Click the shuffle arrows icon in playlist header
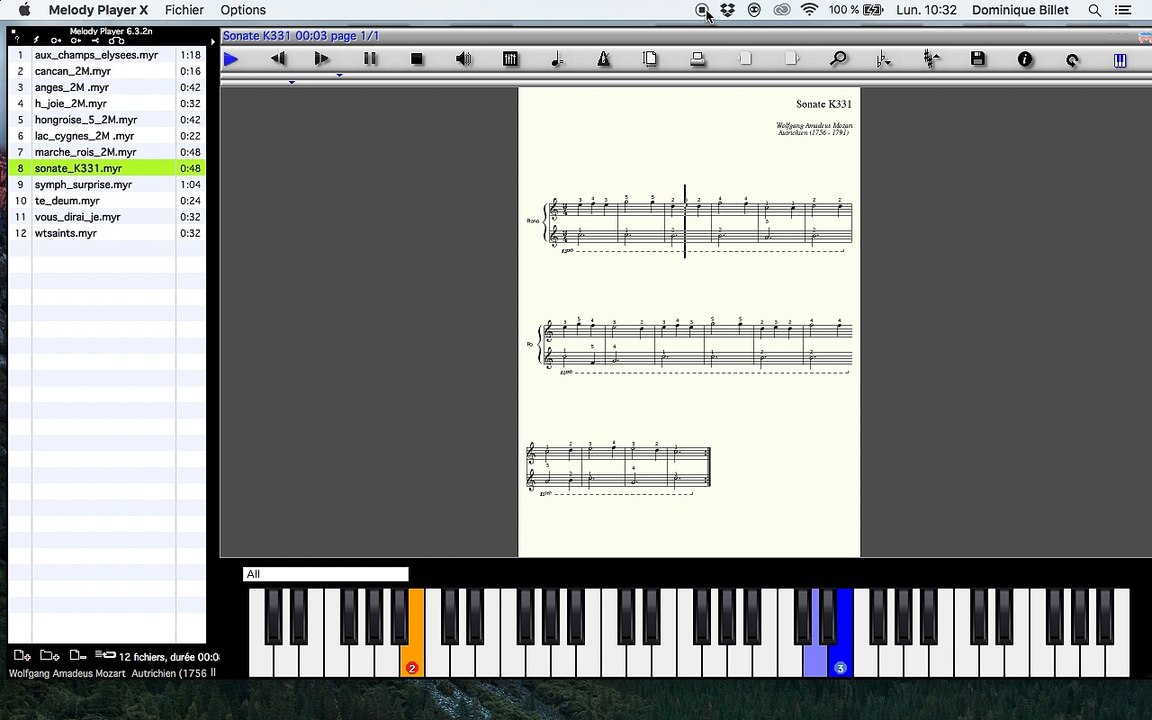The height and width of the screenshot is (720, 1152). point(96,40)
